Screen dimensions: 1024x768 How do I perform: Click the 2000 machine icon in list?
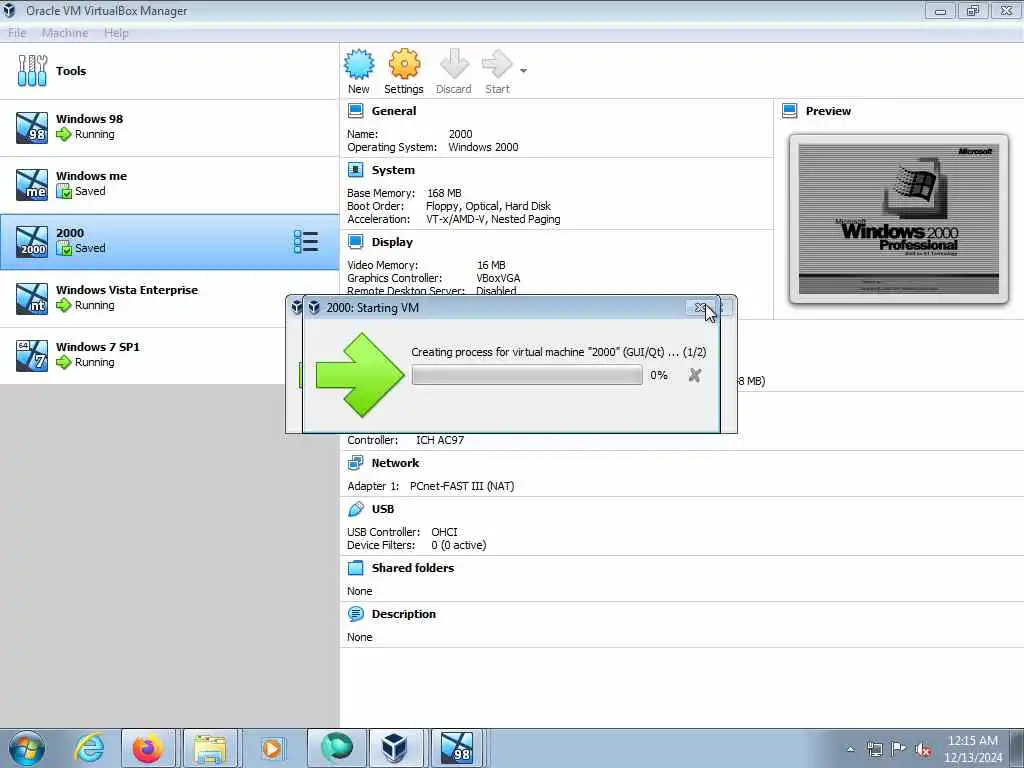point(32,242)
